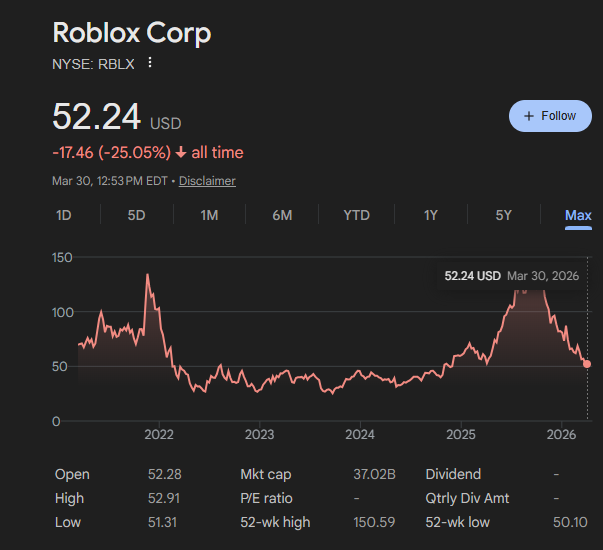Show year-to-date YTD chart

[356, 215]
